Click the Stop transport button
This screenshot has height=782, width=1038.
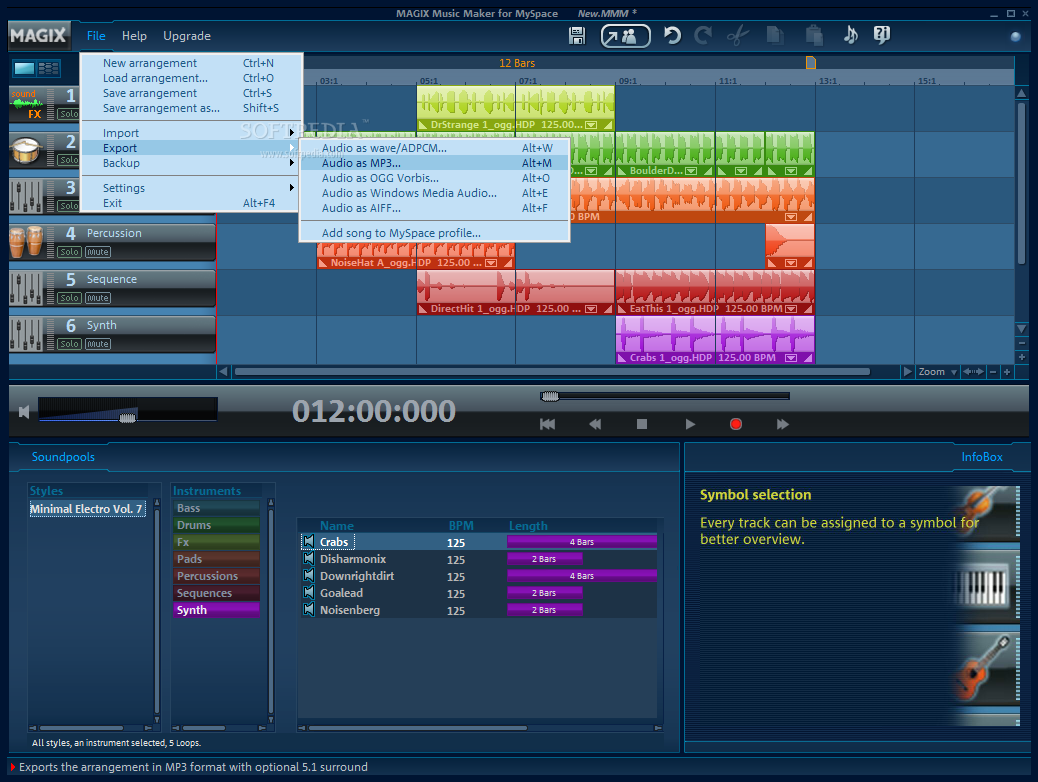click(641, 424)
